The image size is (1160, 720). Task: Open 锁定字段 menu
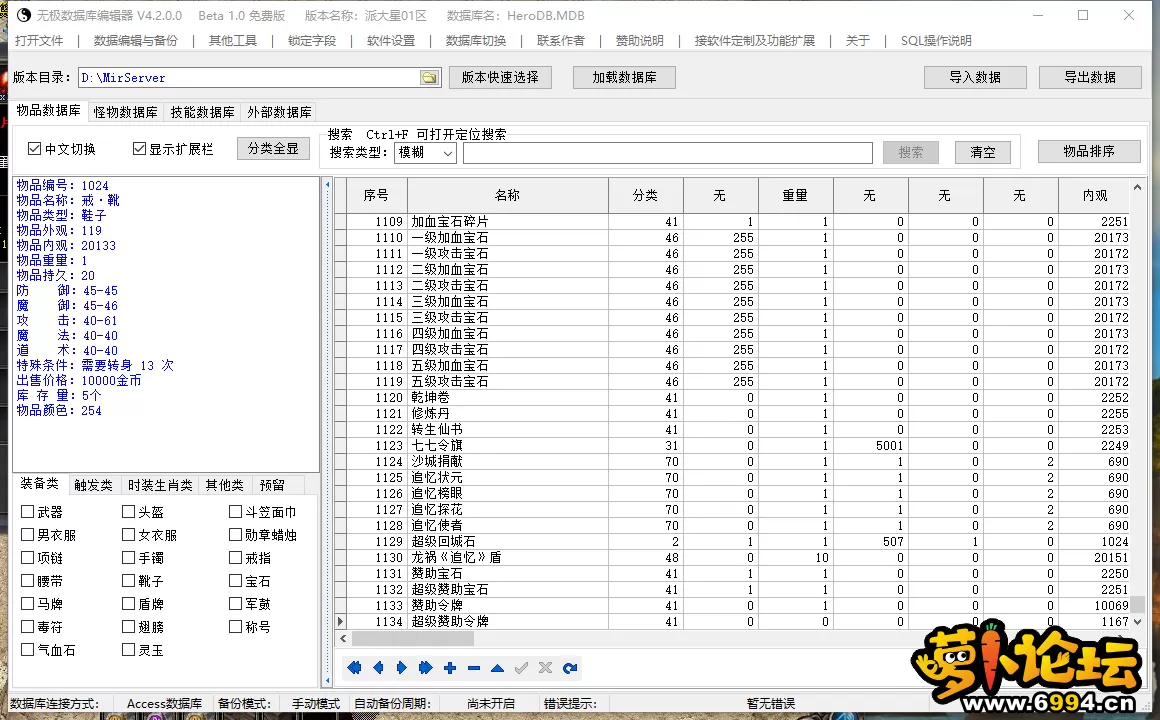[312, 41]
